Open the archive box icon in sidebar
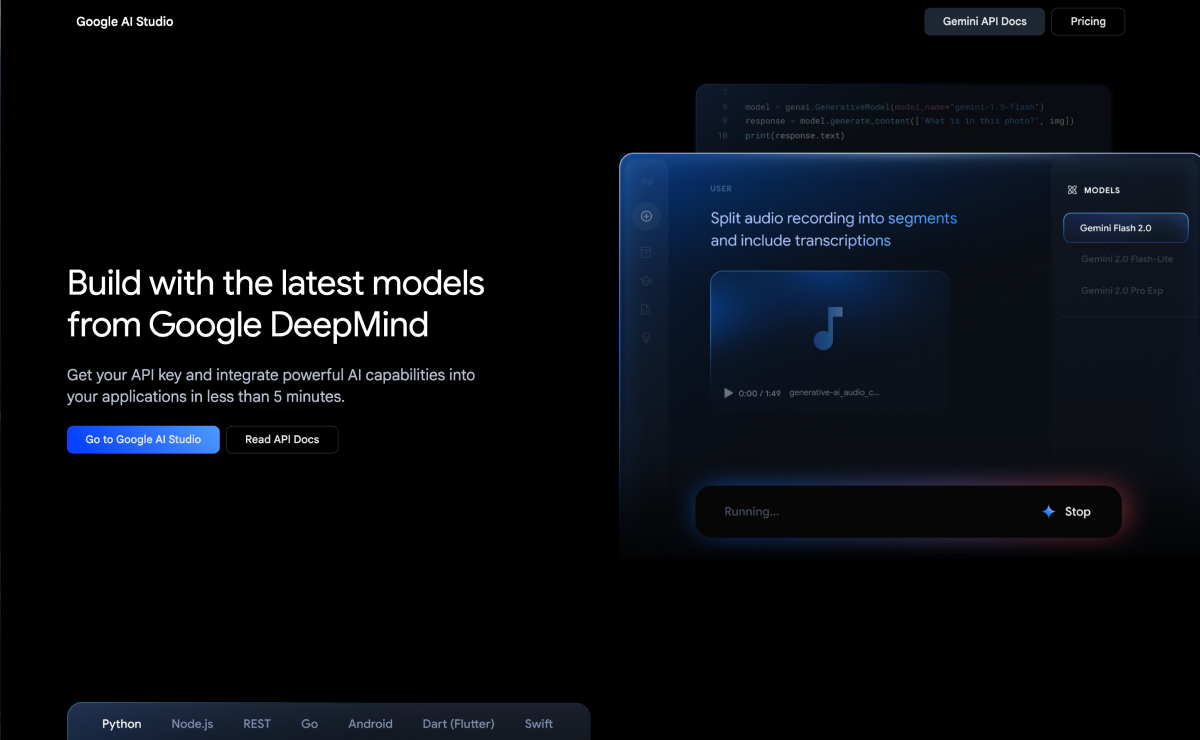 point(647,252)
